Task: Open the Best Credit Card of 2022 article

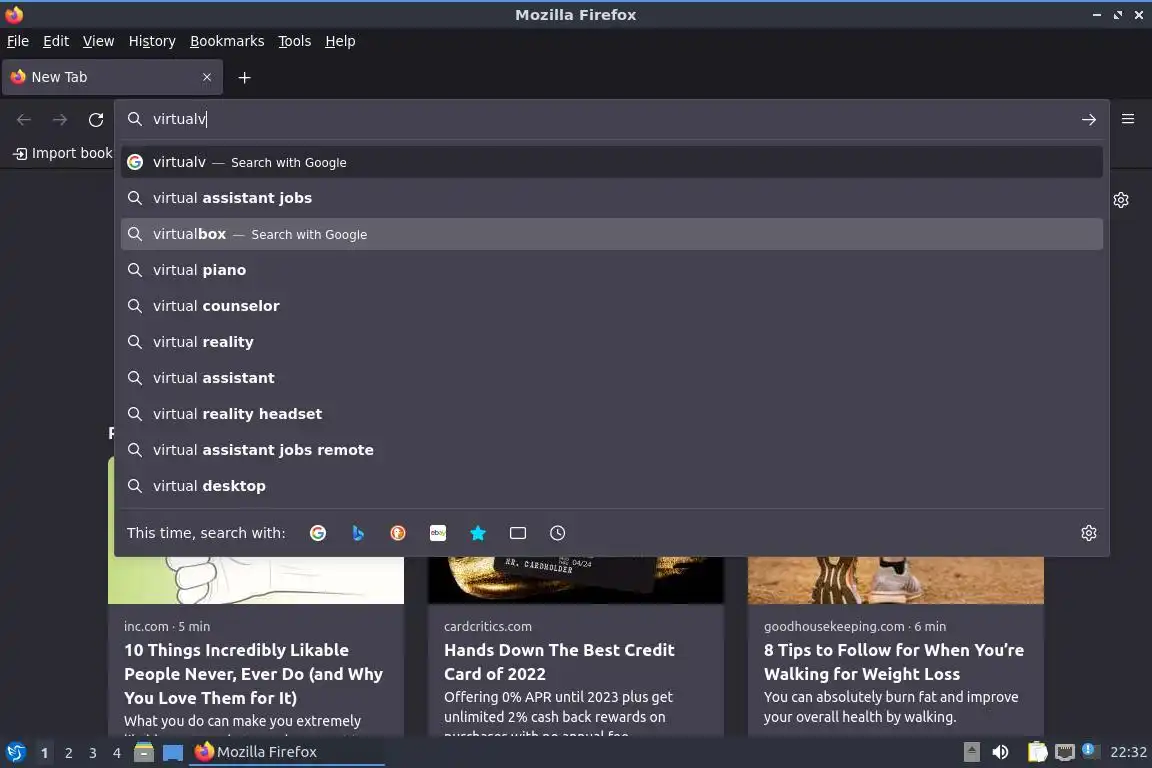Action: point(559,661)
